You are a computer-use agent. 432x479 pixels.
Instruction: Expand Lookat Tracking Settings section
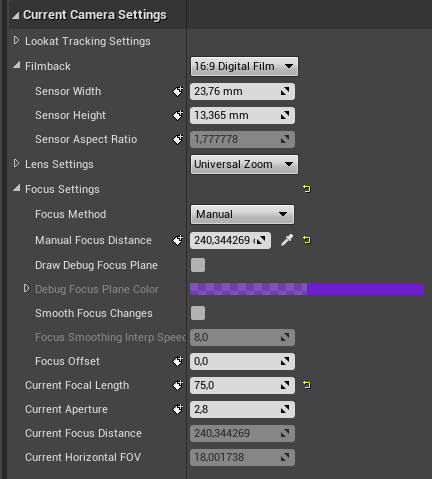[16, 41]
